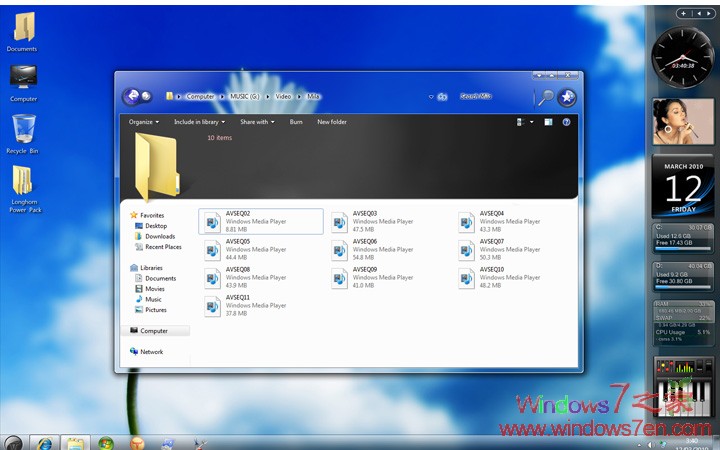The width and height of the screenshot is (720, 450).
Task: Go to Computer in the breadcrumb
Action: pyautogui.click(x=200, y=96)
